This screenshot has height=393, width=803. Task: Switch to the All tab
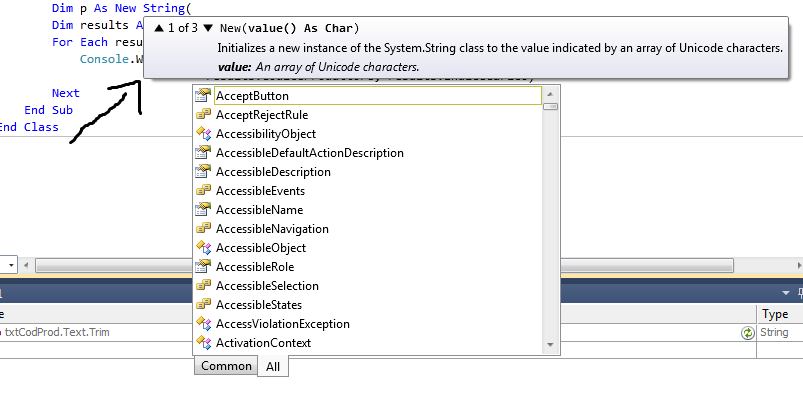tap(273, 367)
